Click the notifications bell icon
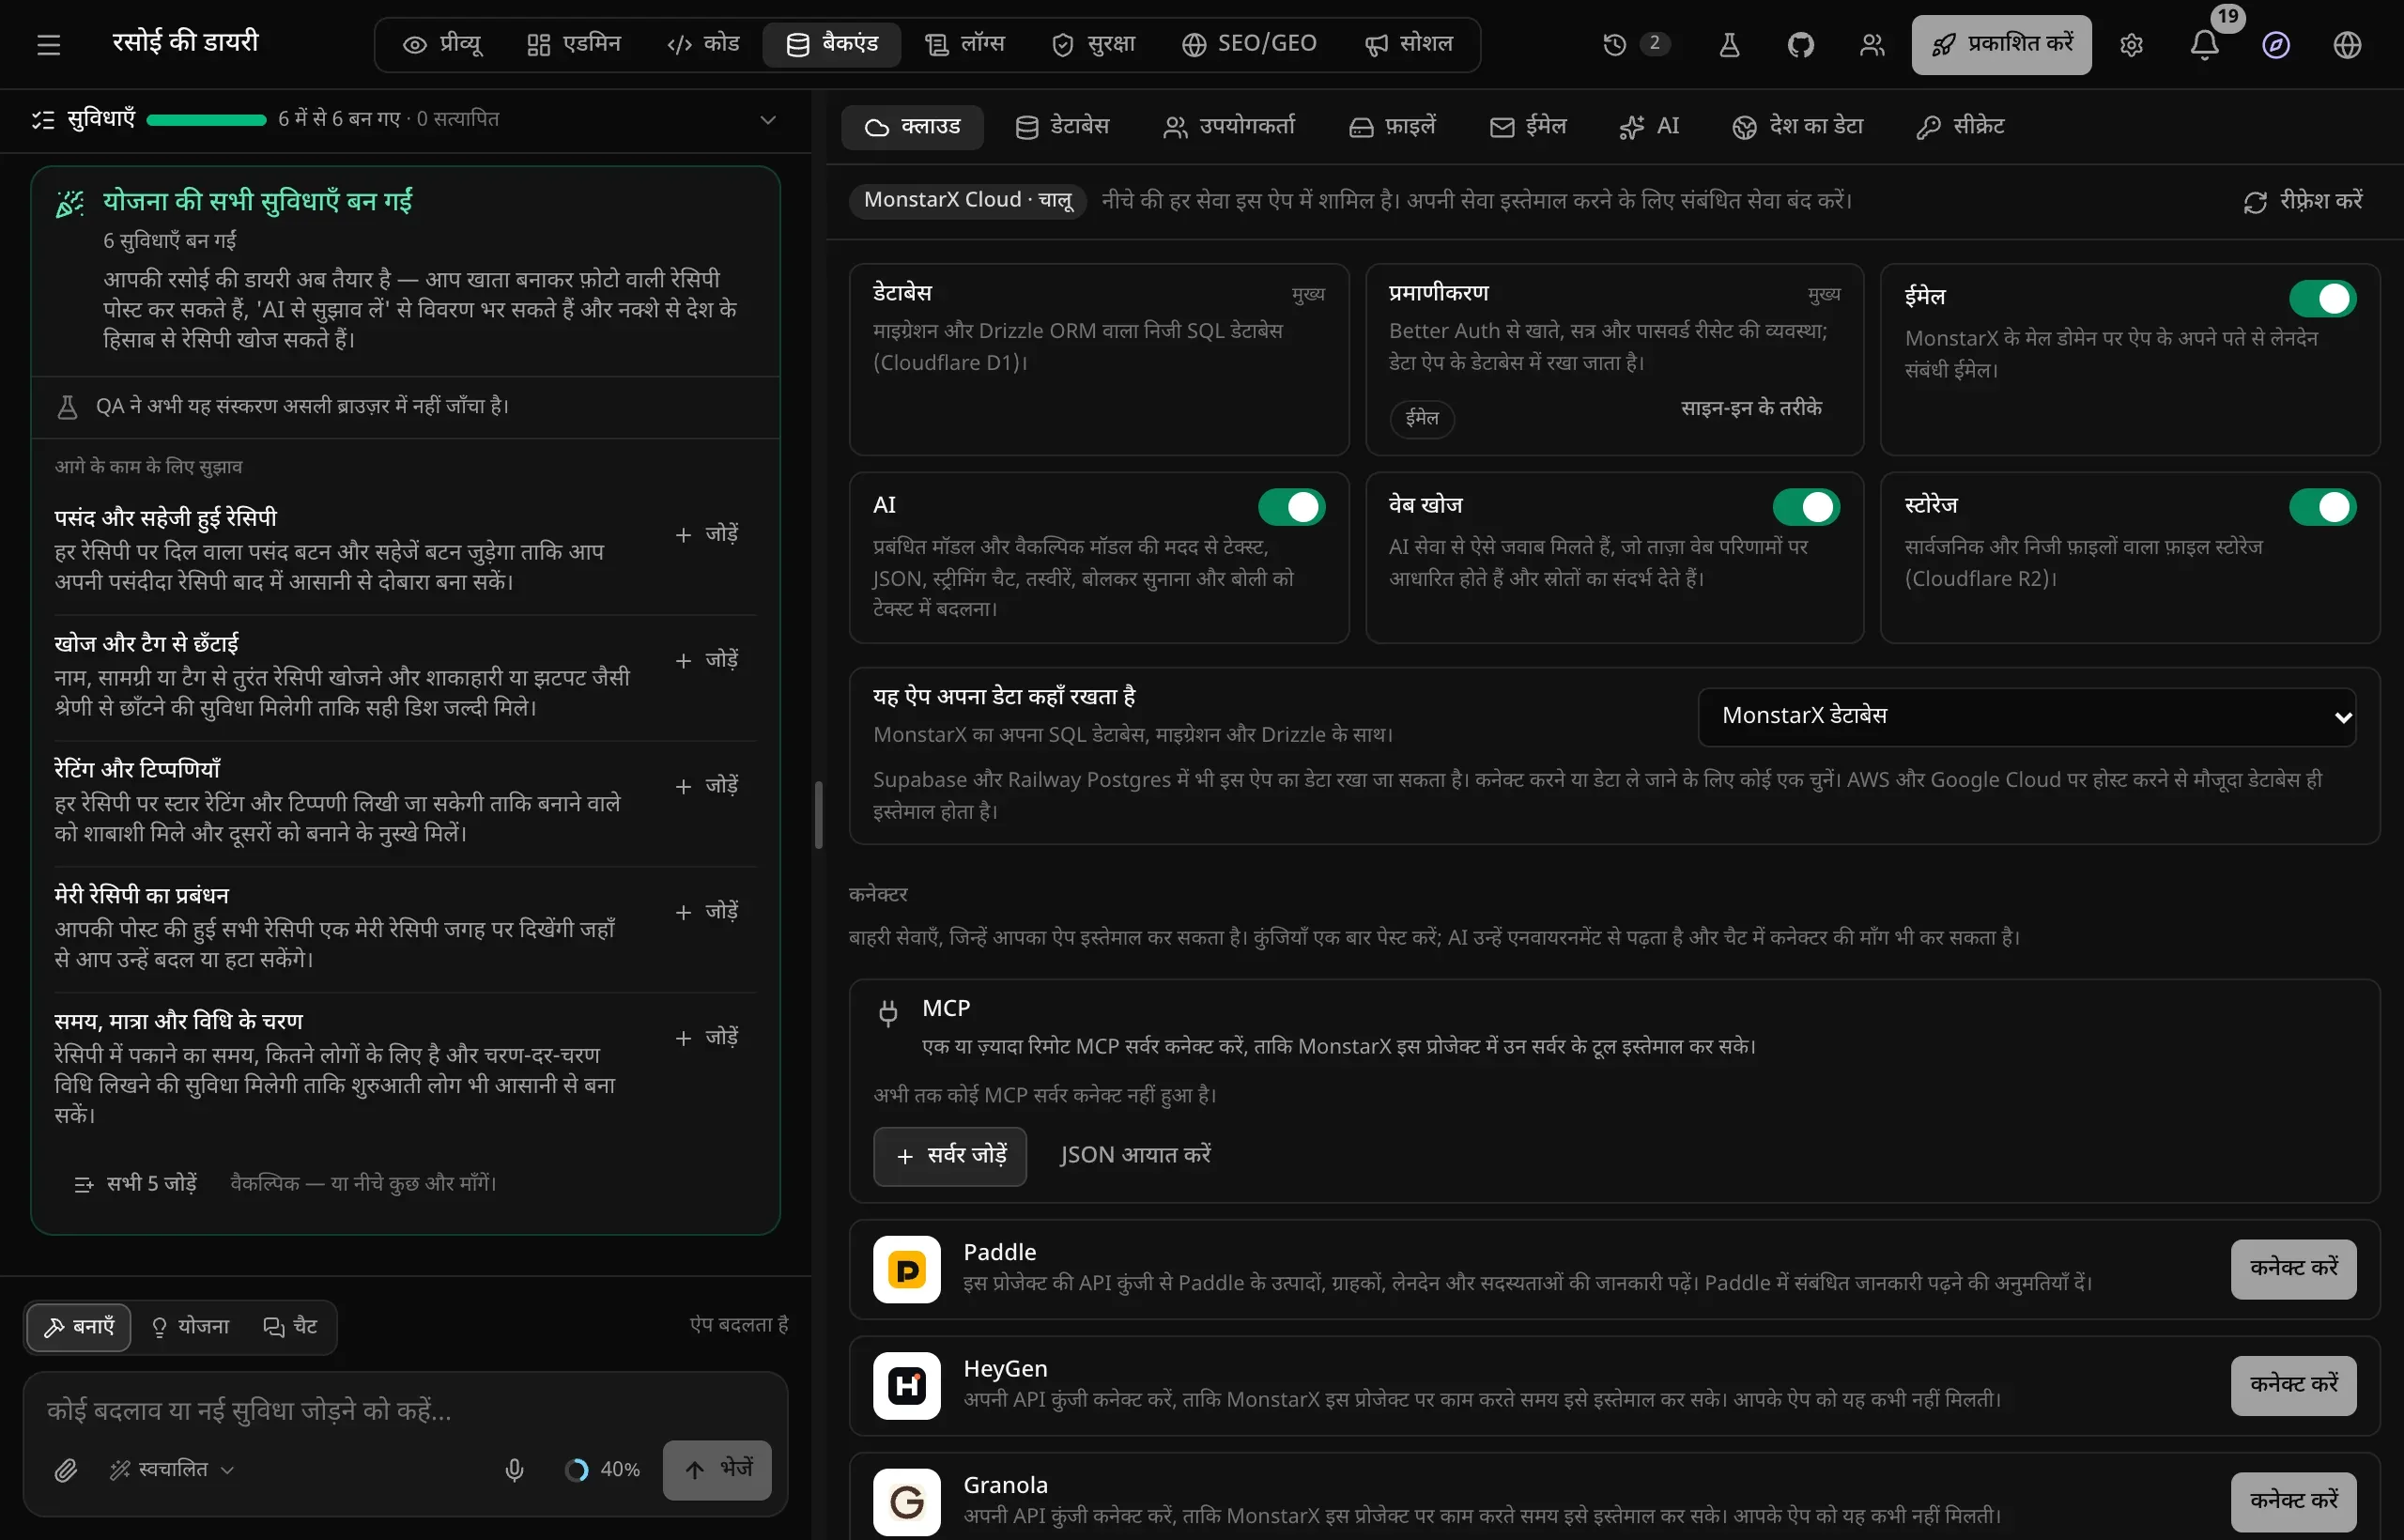Image resolution: width=2404 pixels, height=1540 pixels. click(2204, 44)
